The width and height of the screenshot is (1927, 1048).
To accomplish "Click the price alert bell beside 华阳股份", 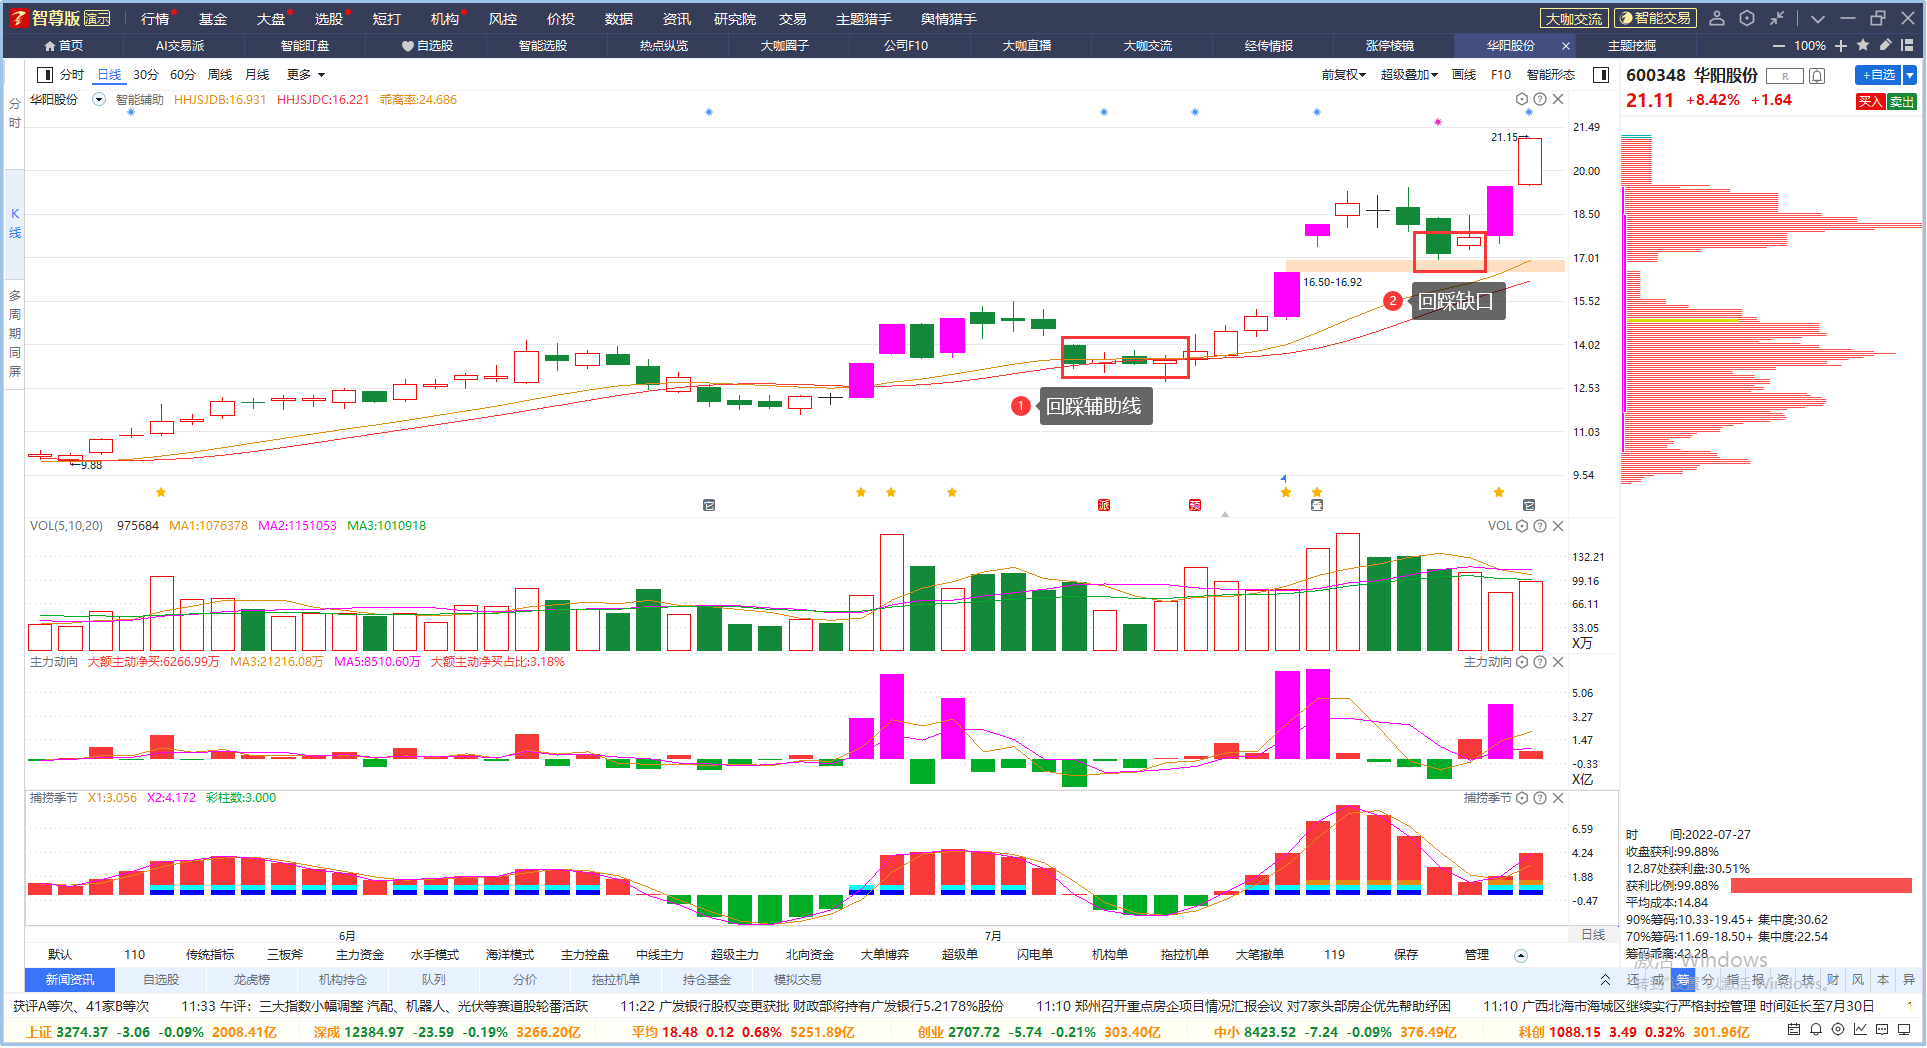I will click(x=1818, y=76).
